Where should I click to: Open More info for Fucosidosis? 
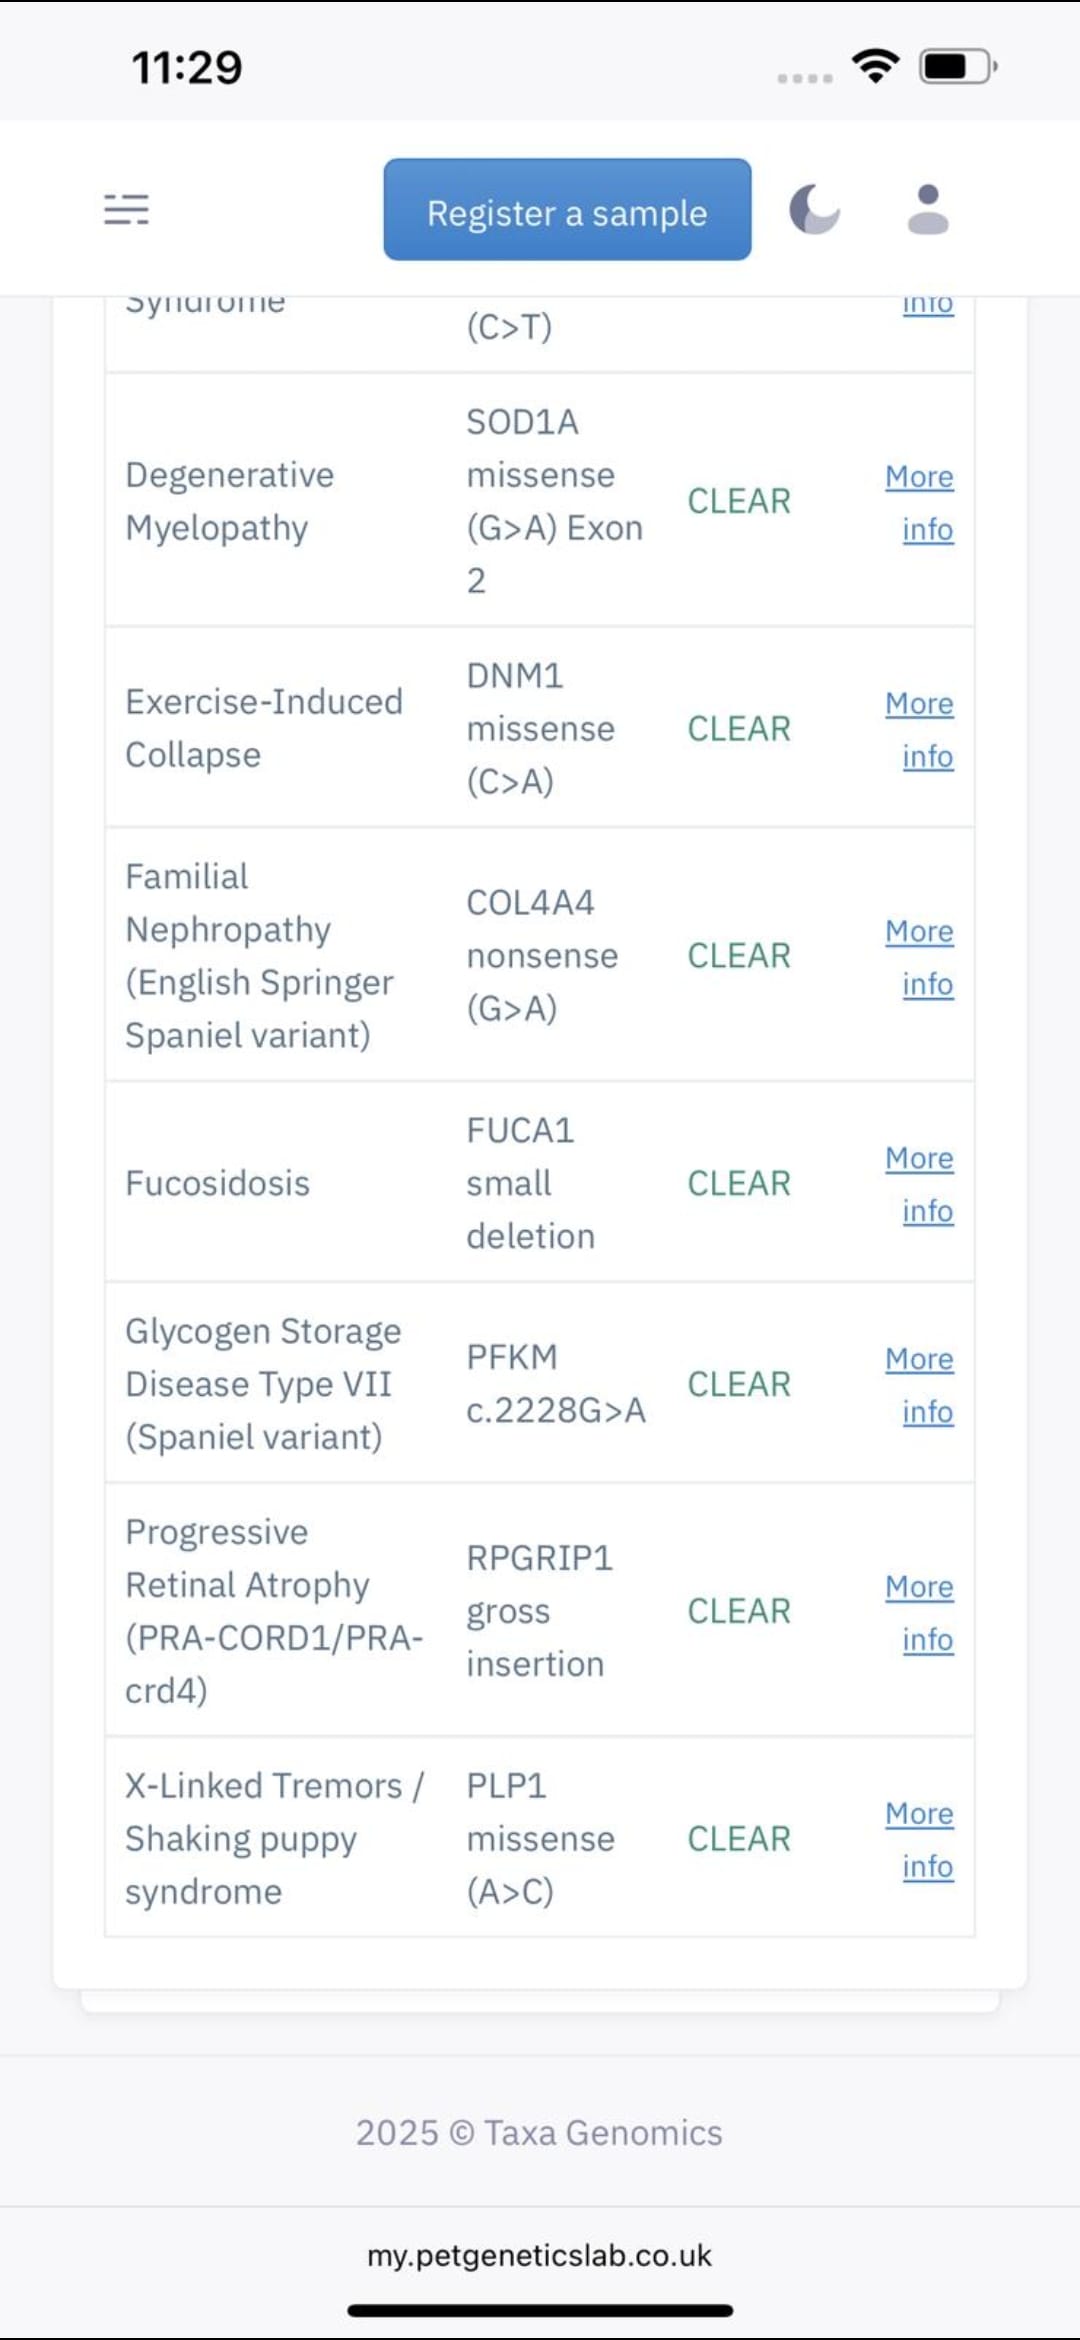[x=920, y=1184]
